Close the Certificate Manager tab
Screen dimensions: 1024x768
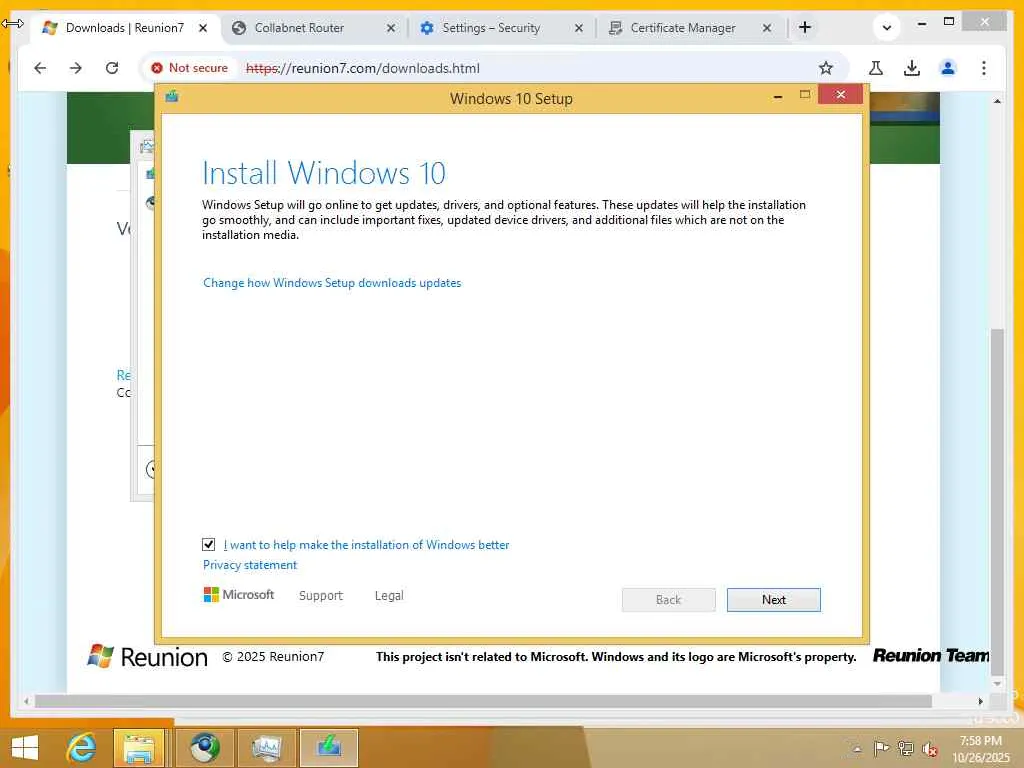coord(767,28)
